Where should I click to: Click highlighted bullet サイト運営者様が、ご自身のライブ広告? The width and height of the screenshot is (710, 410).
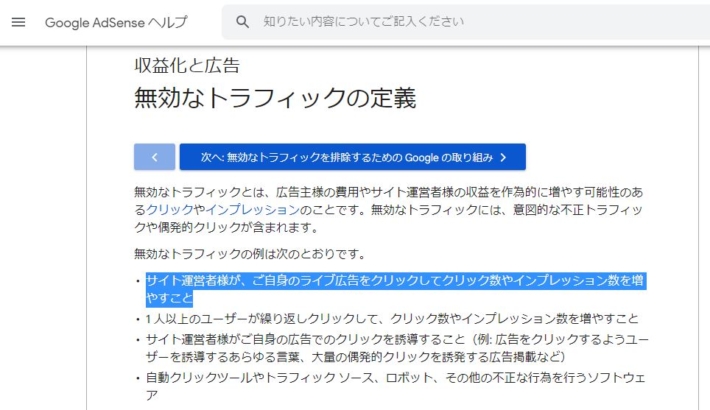point(396,289)
